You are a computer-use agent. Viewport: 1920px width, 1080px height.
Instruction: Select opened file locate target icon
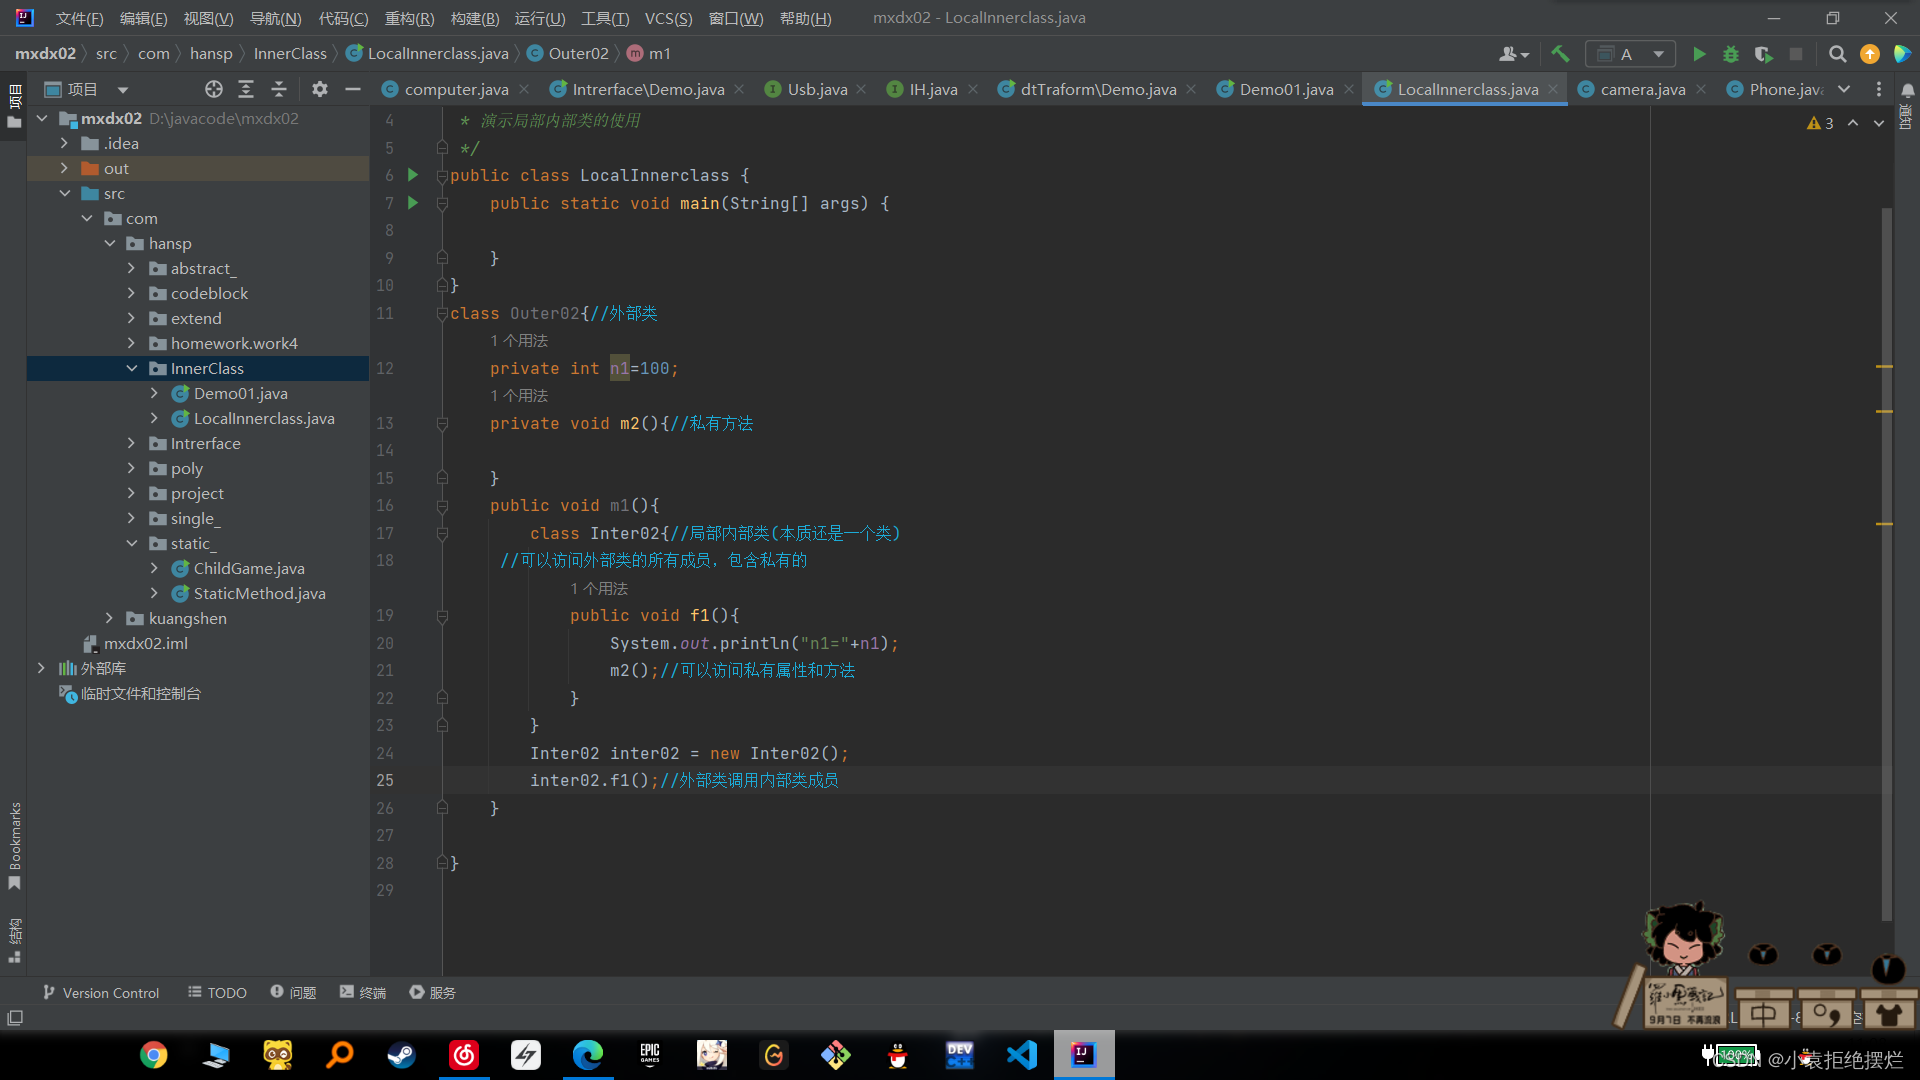point(213,90)
